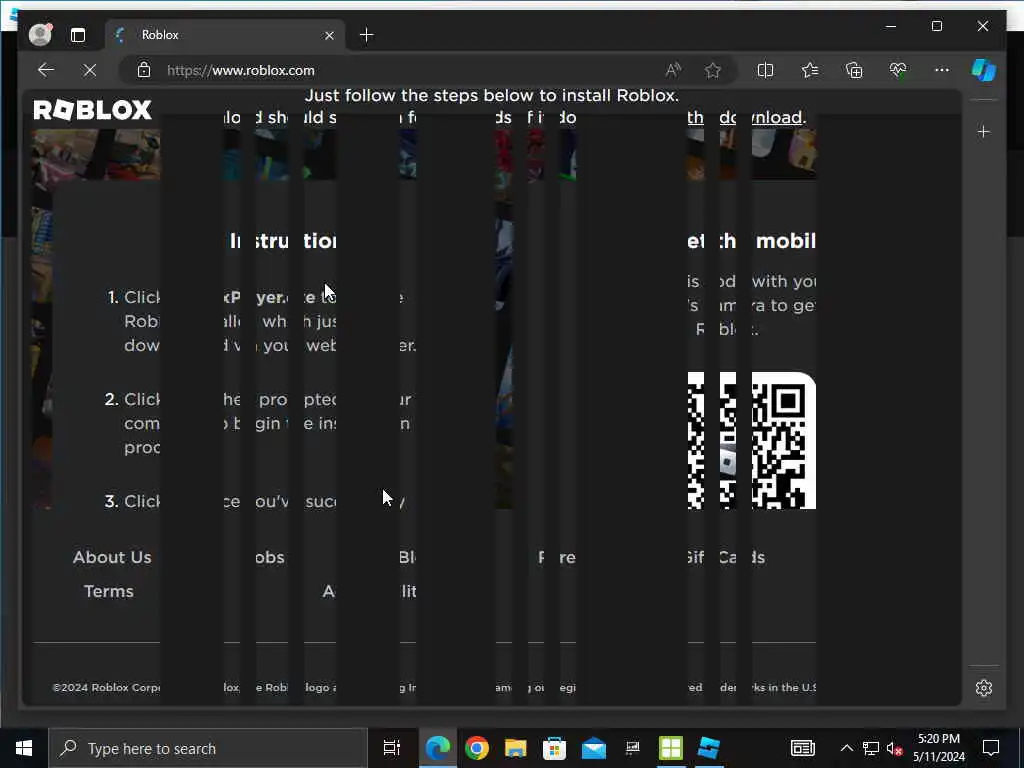Open the green tile taskbar app
Viewport: 1024px width, 768px height.
671,748
